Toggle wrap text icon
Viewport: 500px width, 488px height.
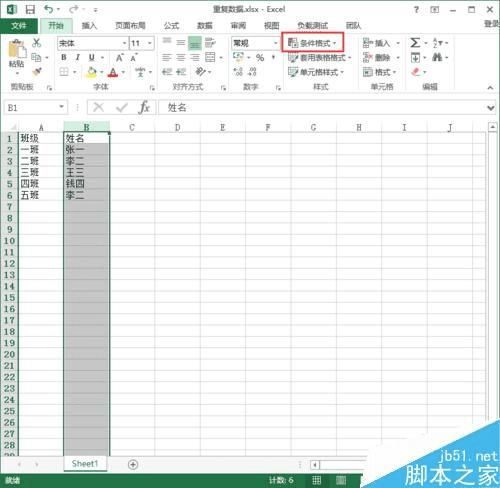click(210, 43)
